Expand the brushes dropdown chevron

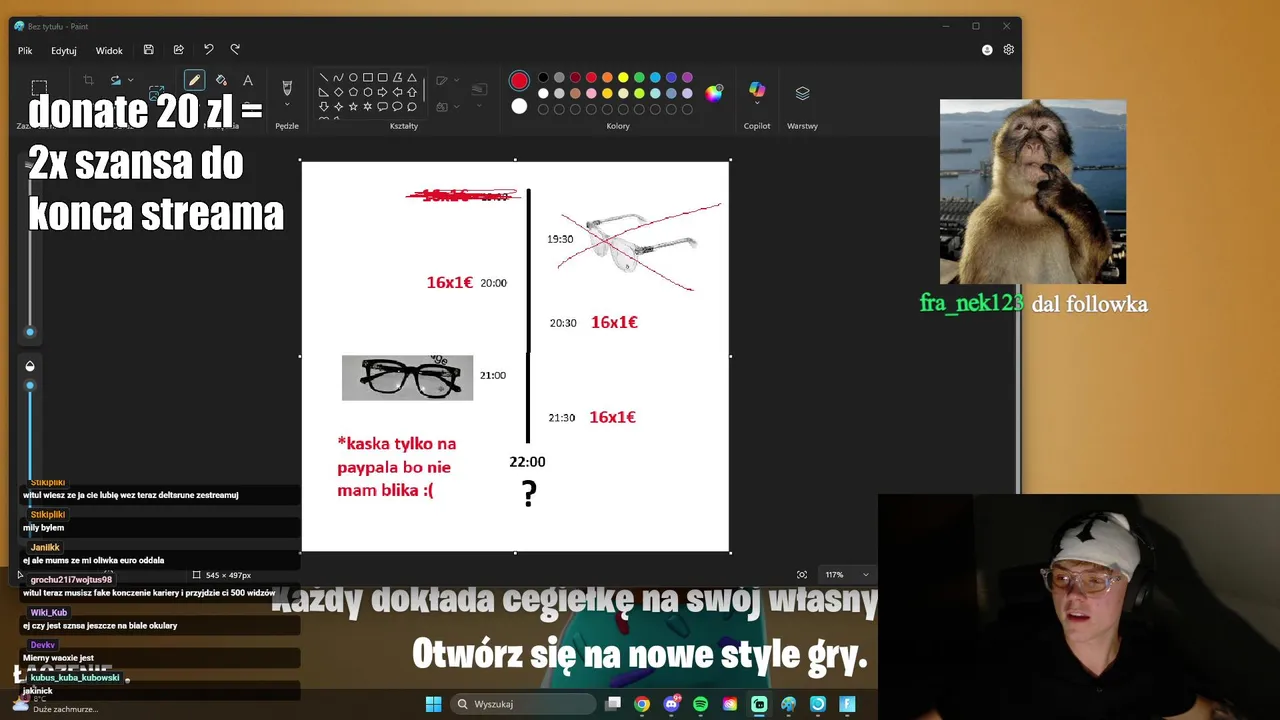(x=287, y=105)
